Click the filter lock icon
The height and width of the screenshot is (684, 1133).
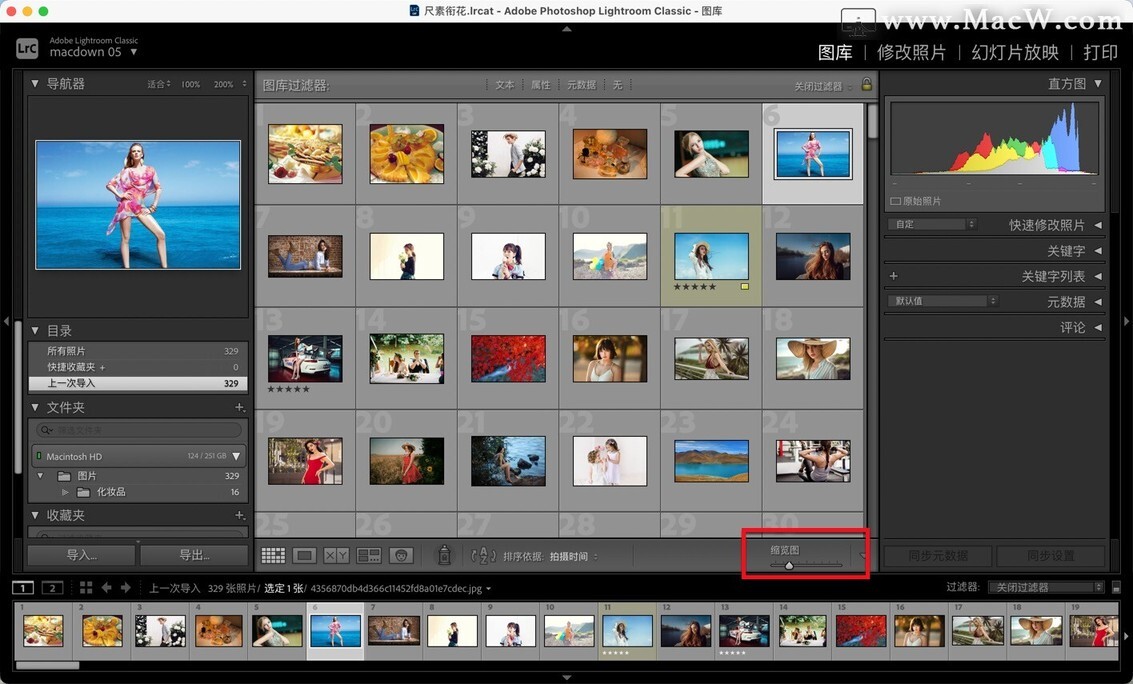click(867, 85)
